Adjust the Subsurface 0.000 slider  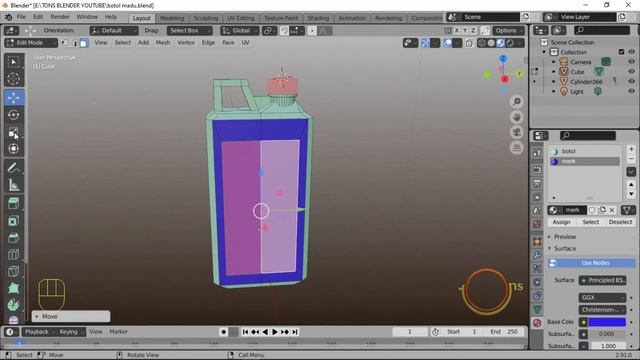click(607, 334)
